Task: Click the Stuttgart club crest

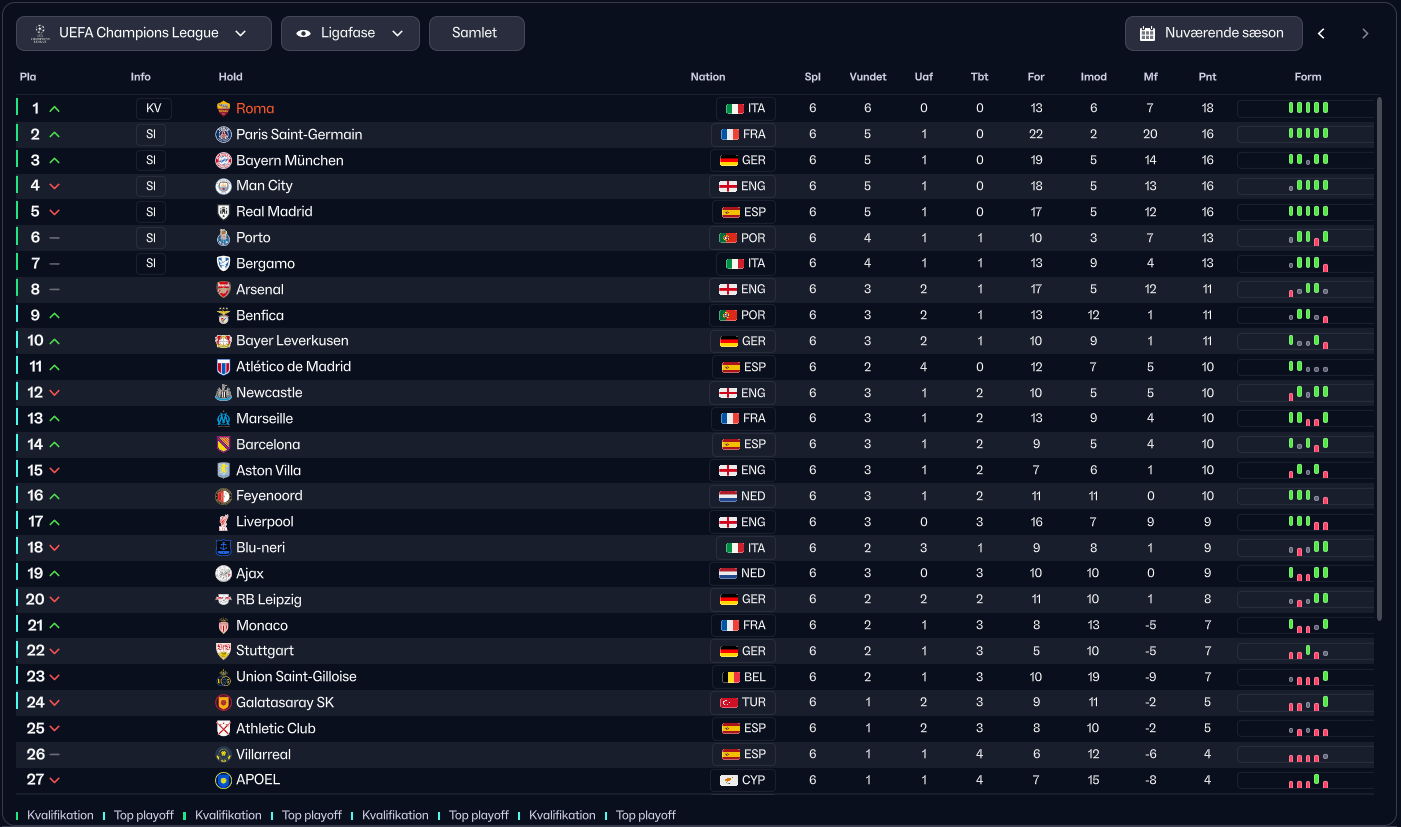Action: [x=224, y=651]
